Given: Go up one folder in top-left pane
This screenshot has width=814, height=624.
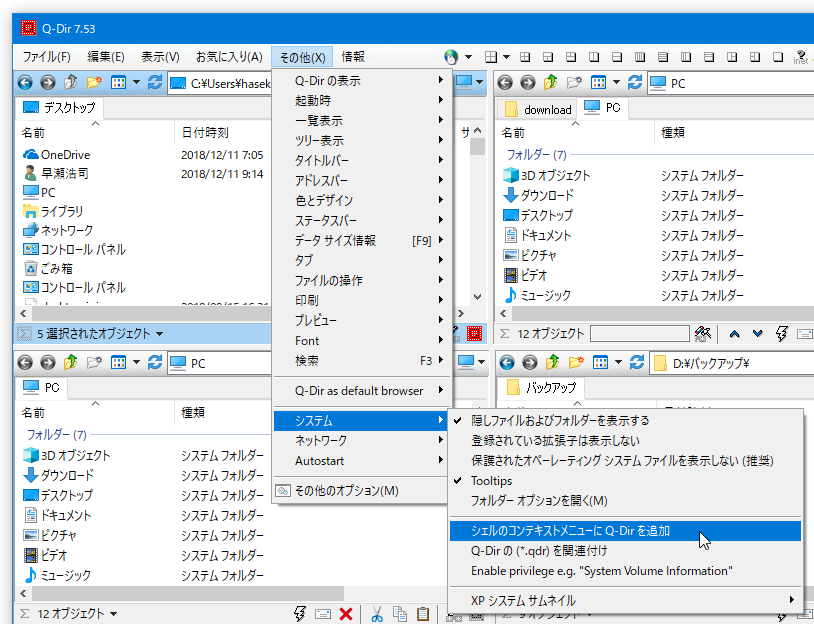Looking at the screenshot, I should pos(71,83).
